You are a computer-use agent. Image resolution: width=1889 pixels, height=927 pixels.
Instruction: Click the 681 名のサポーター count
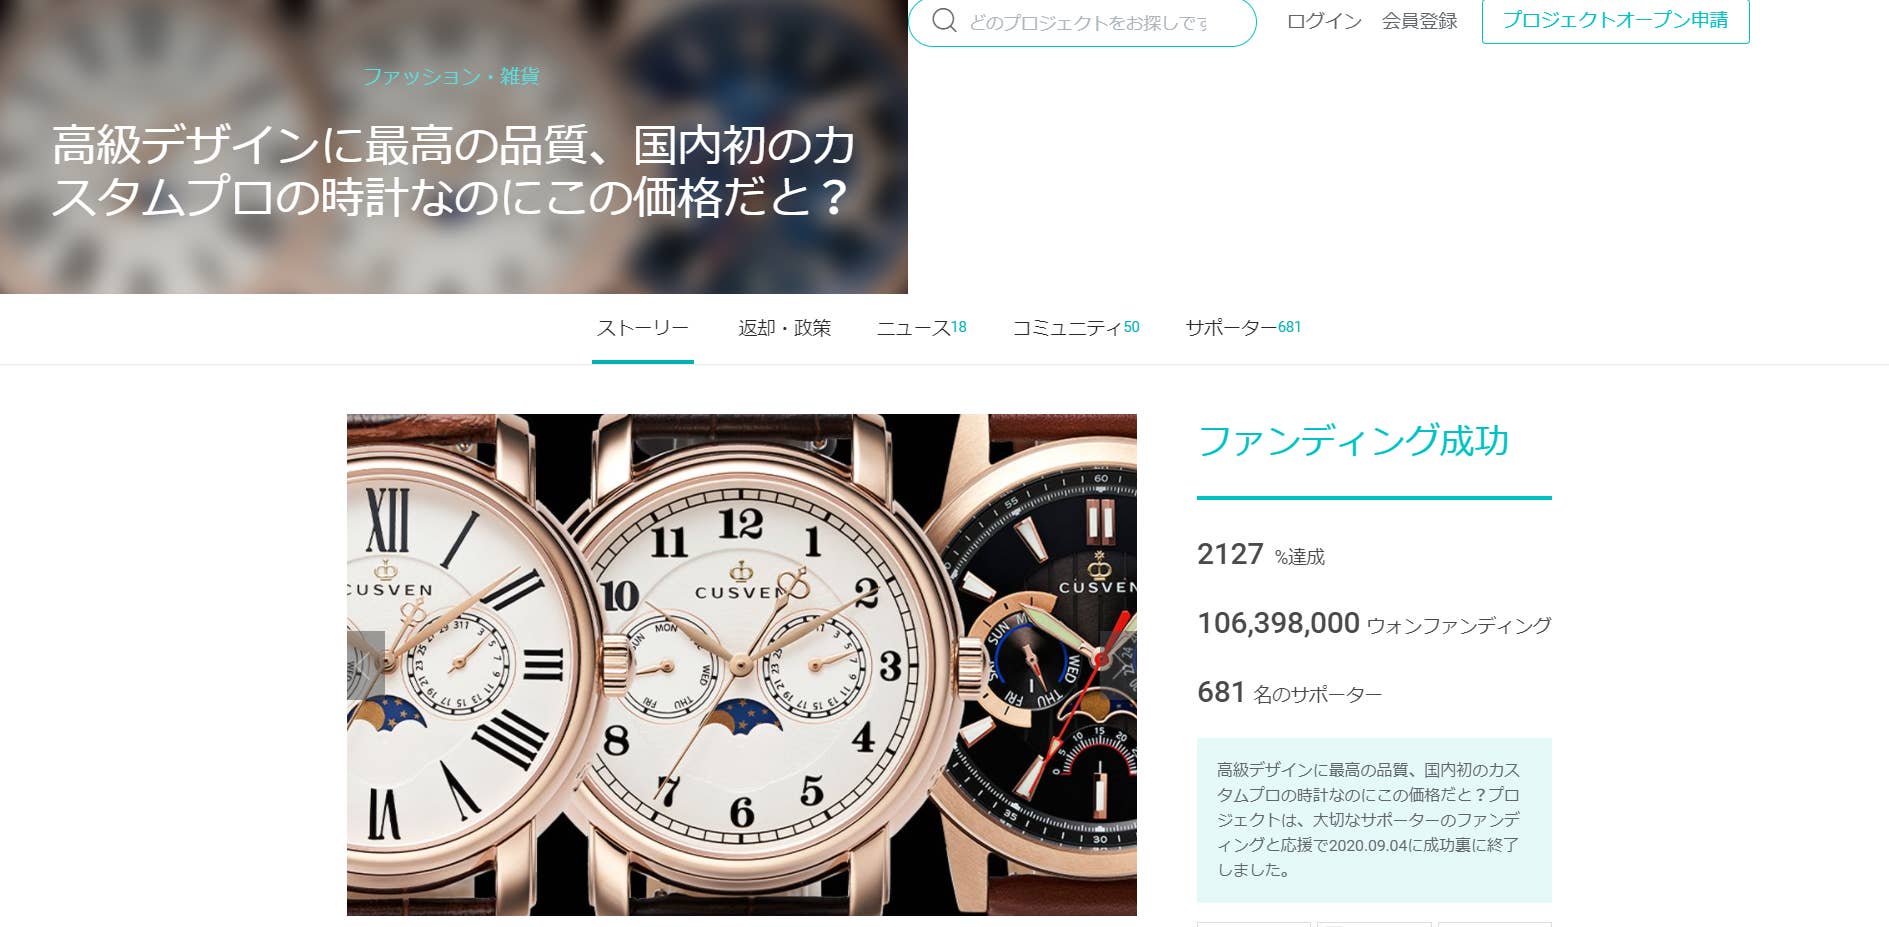point(1289,693)
